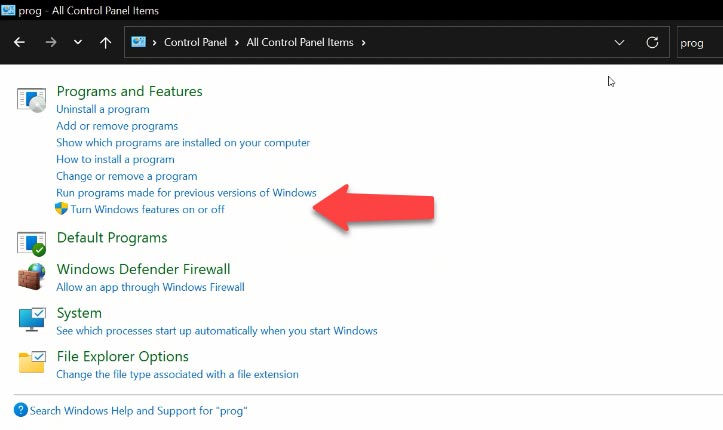Click the File Explorer Options folder icon
723x430 pixels.
[x=32, y=362]
